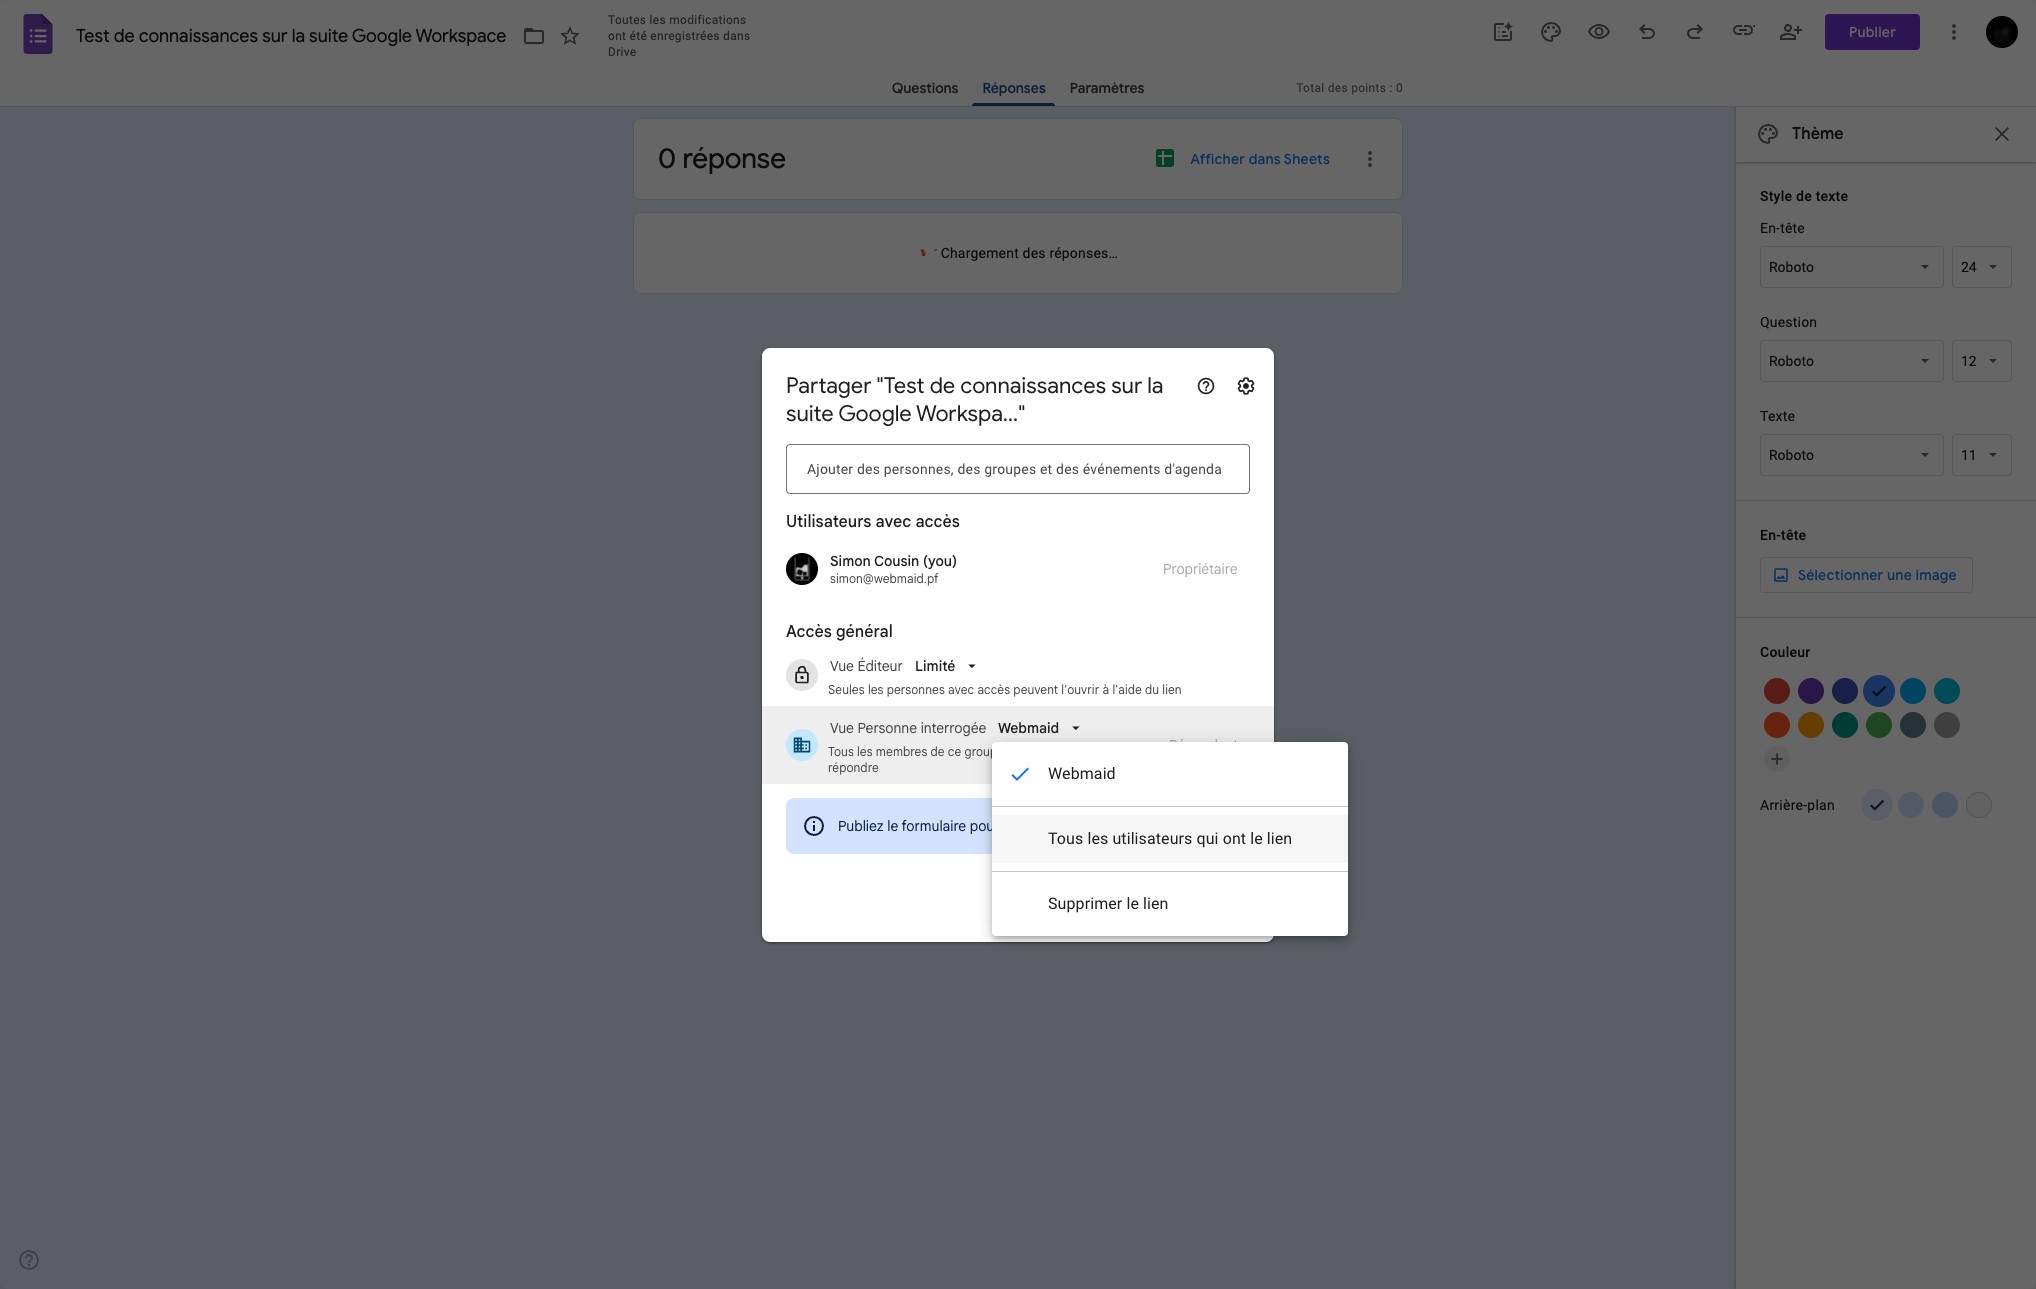
Task: Click the Publier button
Action: click(1871, 32)
